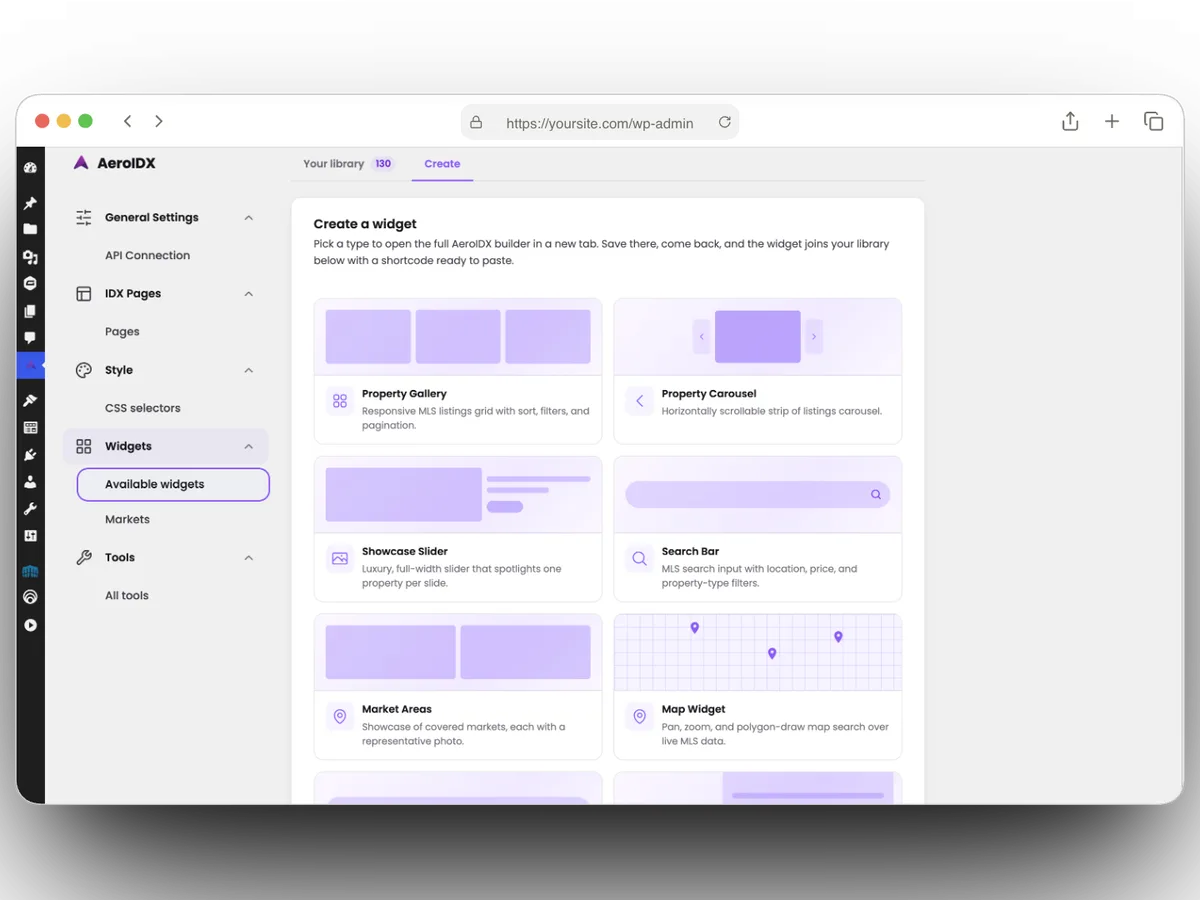Viewport: 1200px width, 900px height.
Task: Open the Pages menu item
Action: point(122,331)
